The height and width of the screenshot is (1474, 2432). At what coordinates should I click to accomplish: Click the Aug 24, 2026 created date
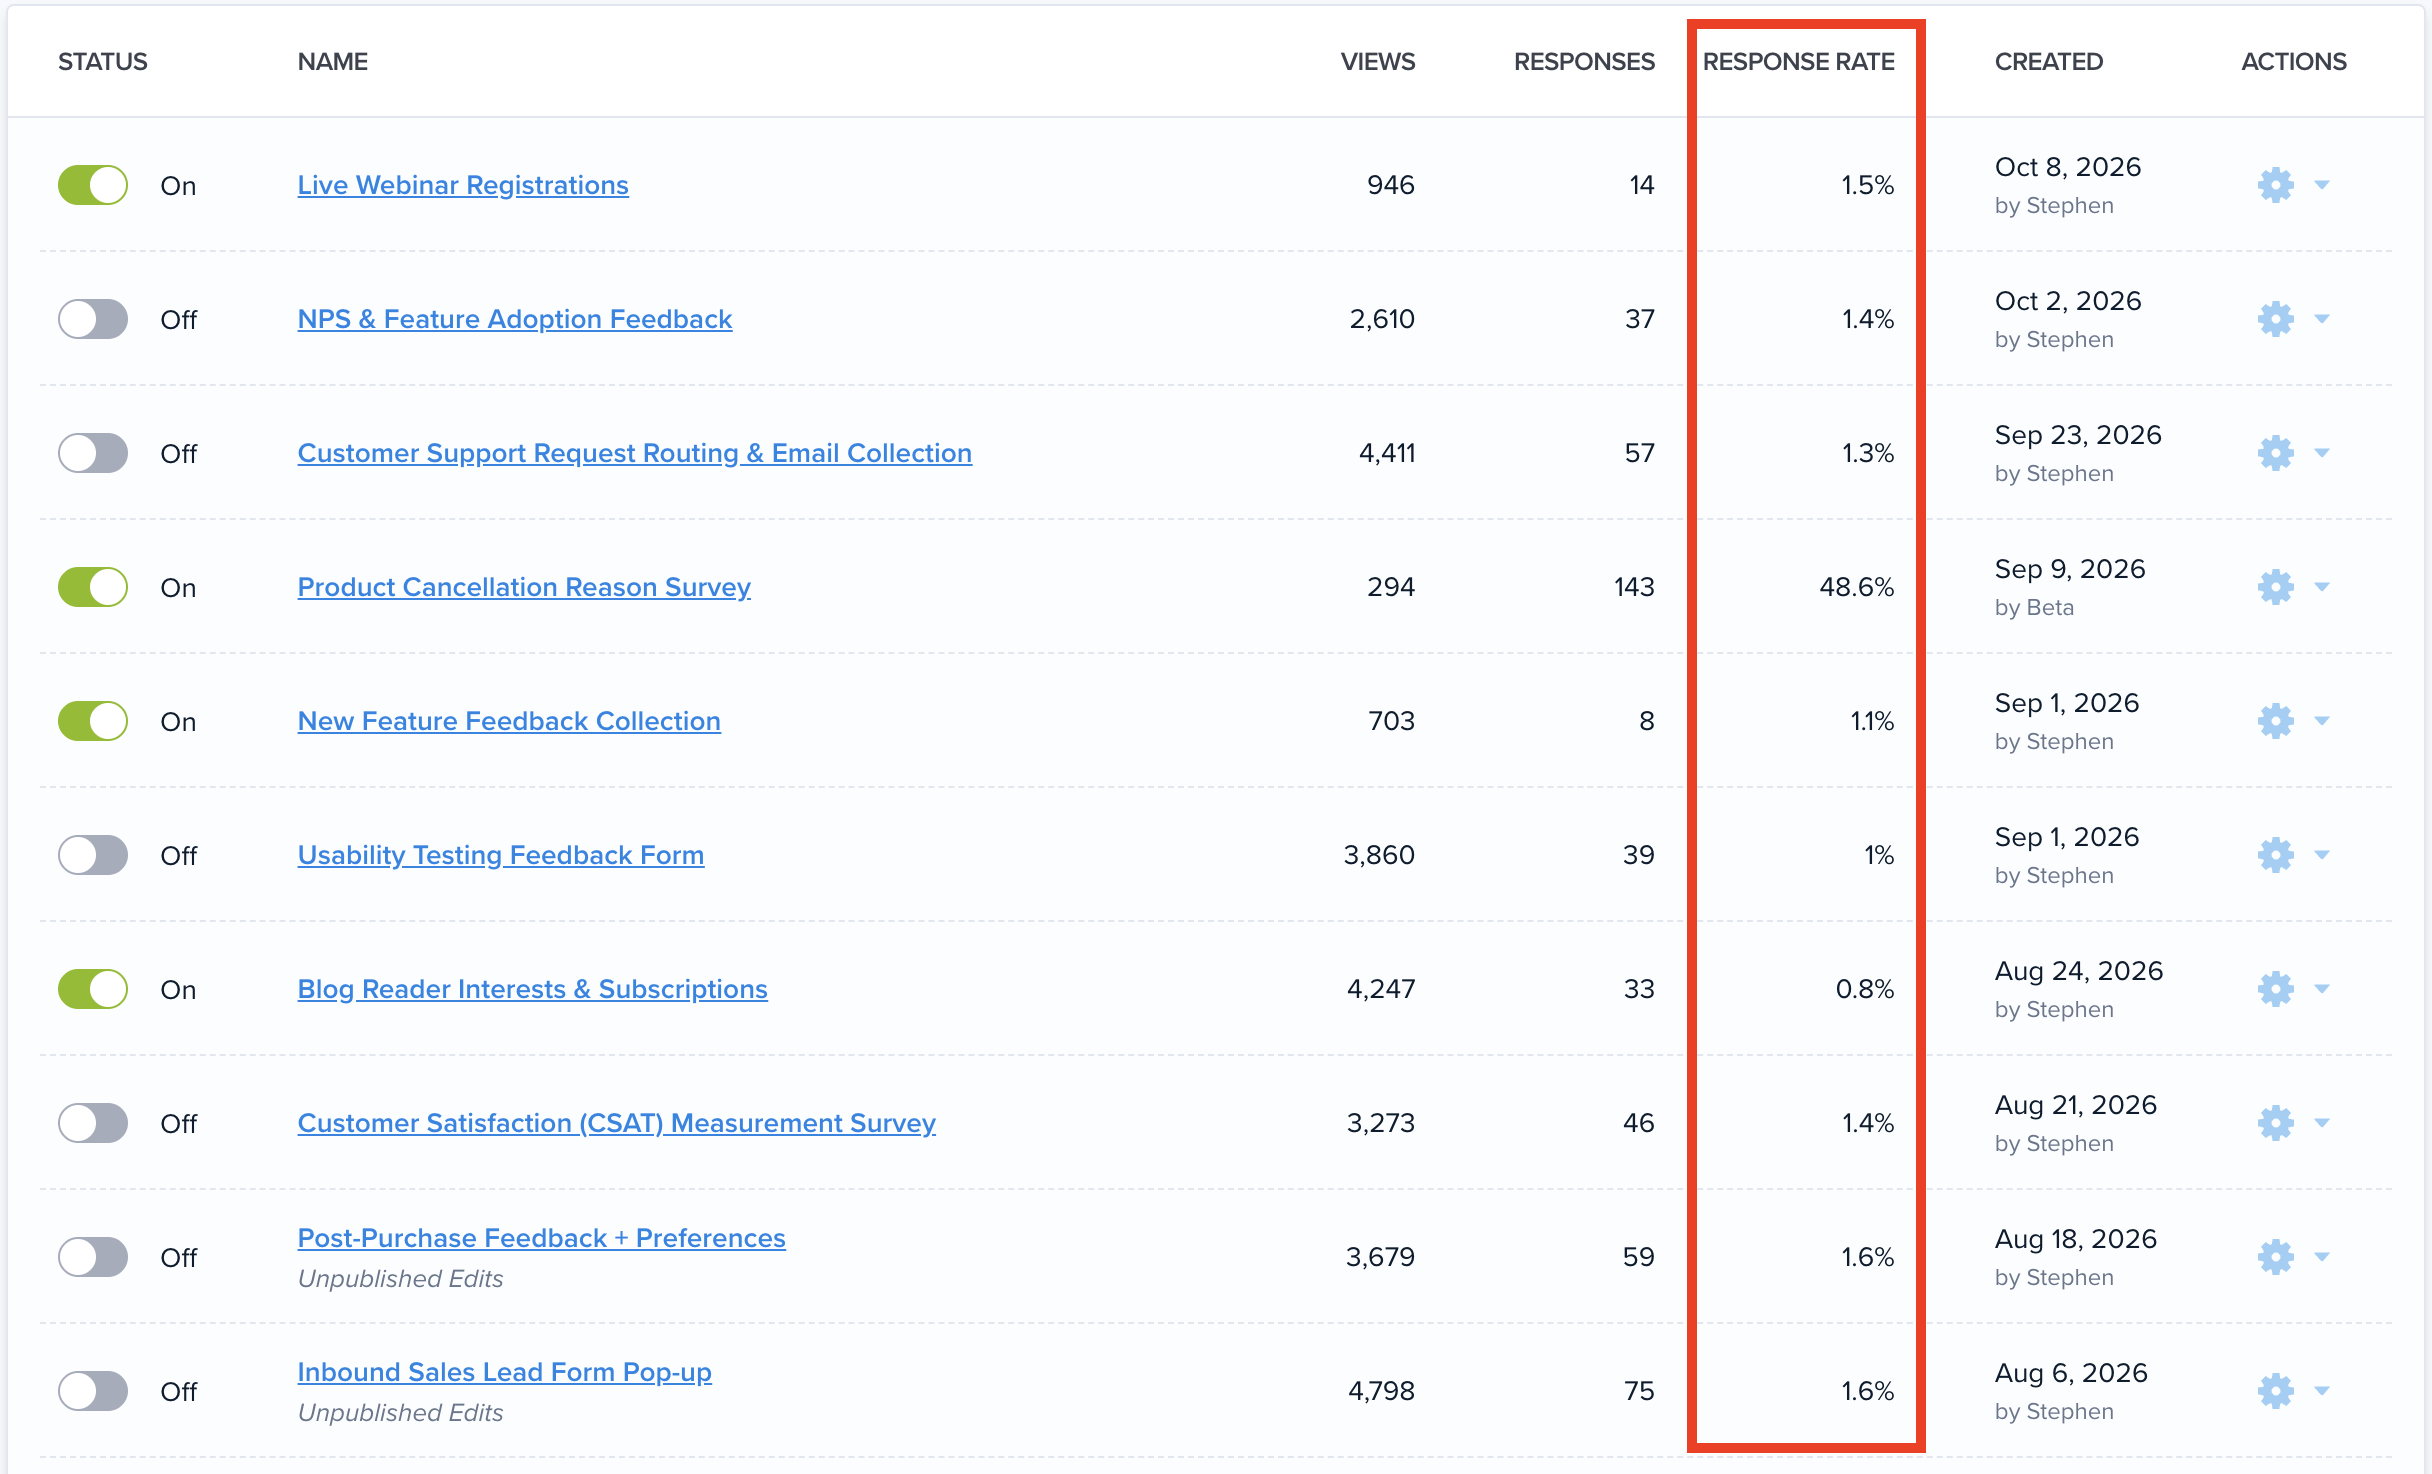pyautogui.click(x=2079, y=971)
